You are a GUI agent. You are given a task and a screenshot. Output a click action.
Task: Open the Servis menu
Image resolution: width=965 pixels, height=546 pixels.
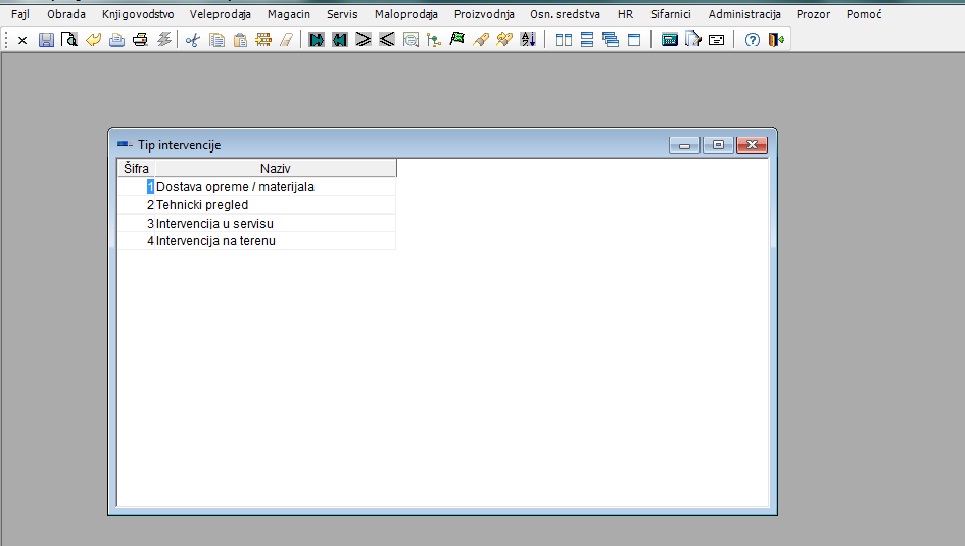(x=342, y=15)
